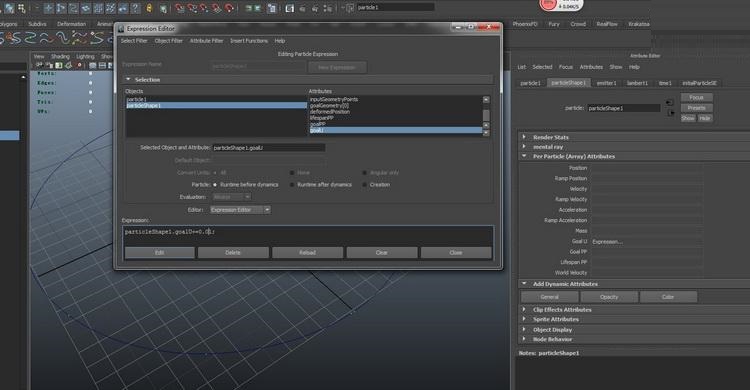
Task: Select goalPP in the Attributes list
Action: [396, 124]
